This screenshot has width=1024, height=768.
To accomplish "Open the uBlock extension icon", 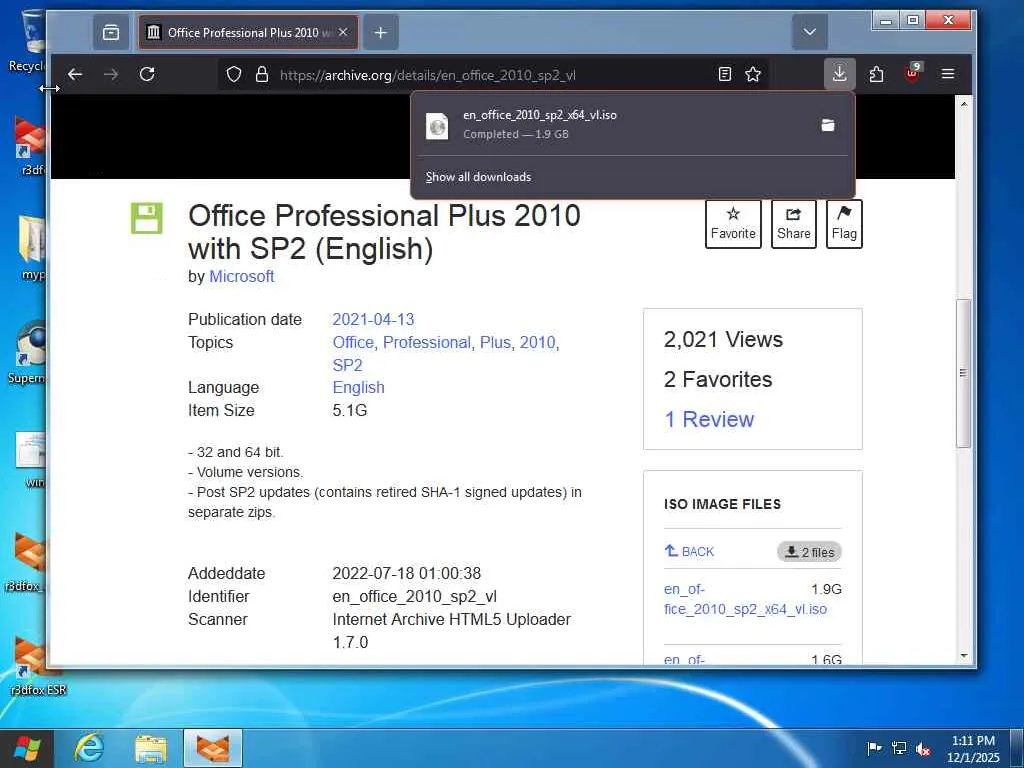I will [912, 73].
